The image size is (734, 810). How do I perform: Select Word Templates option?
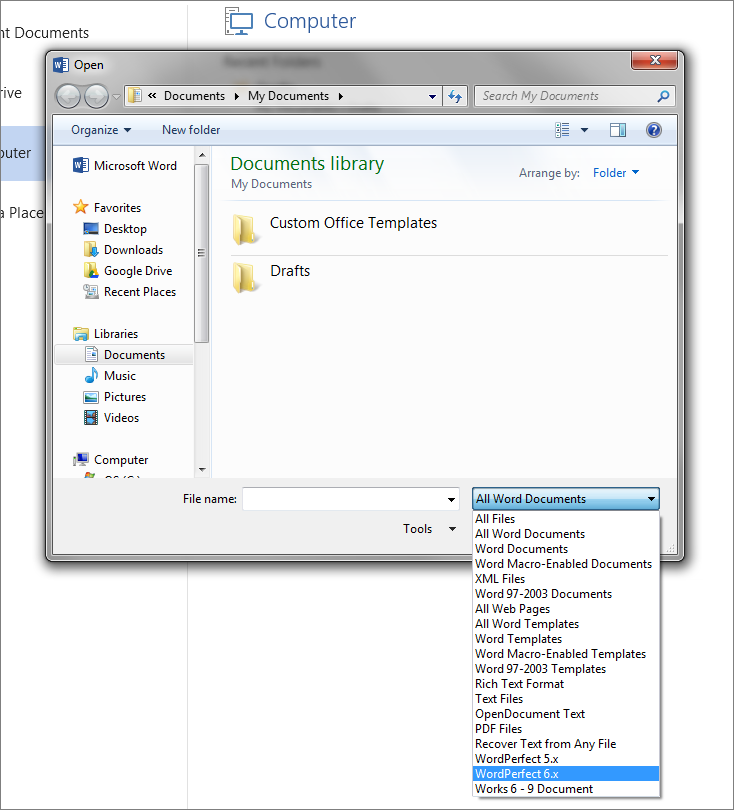click(566, 639)
